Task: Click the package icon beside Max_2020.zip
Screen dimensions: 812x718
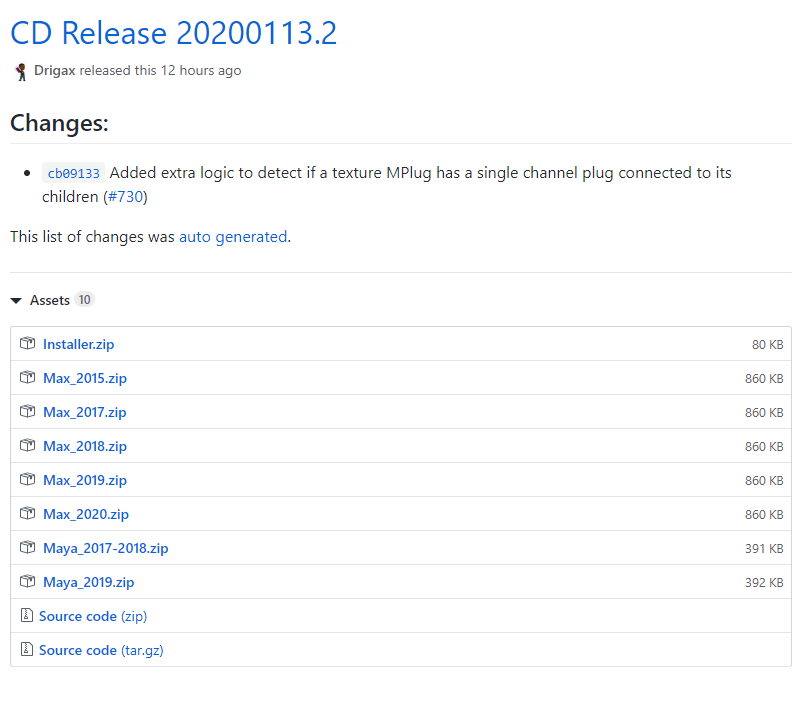Action: pyautogui.click(x=27, y=513)
